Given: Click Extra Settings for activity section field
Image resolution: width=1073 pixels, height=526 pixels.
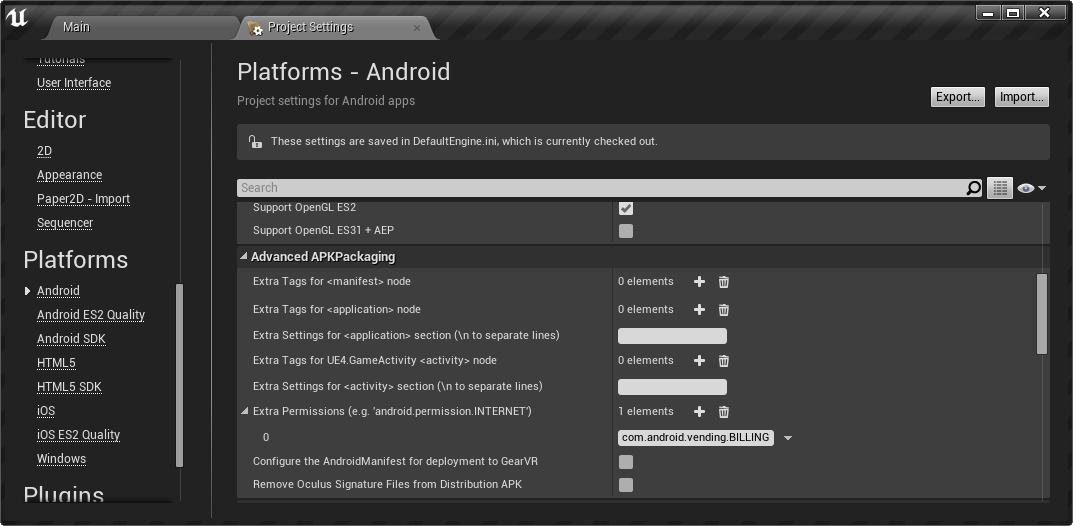Looking at the screenshot, I should click(672, 387).
